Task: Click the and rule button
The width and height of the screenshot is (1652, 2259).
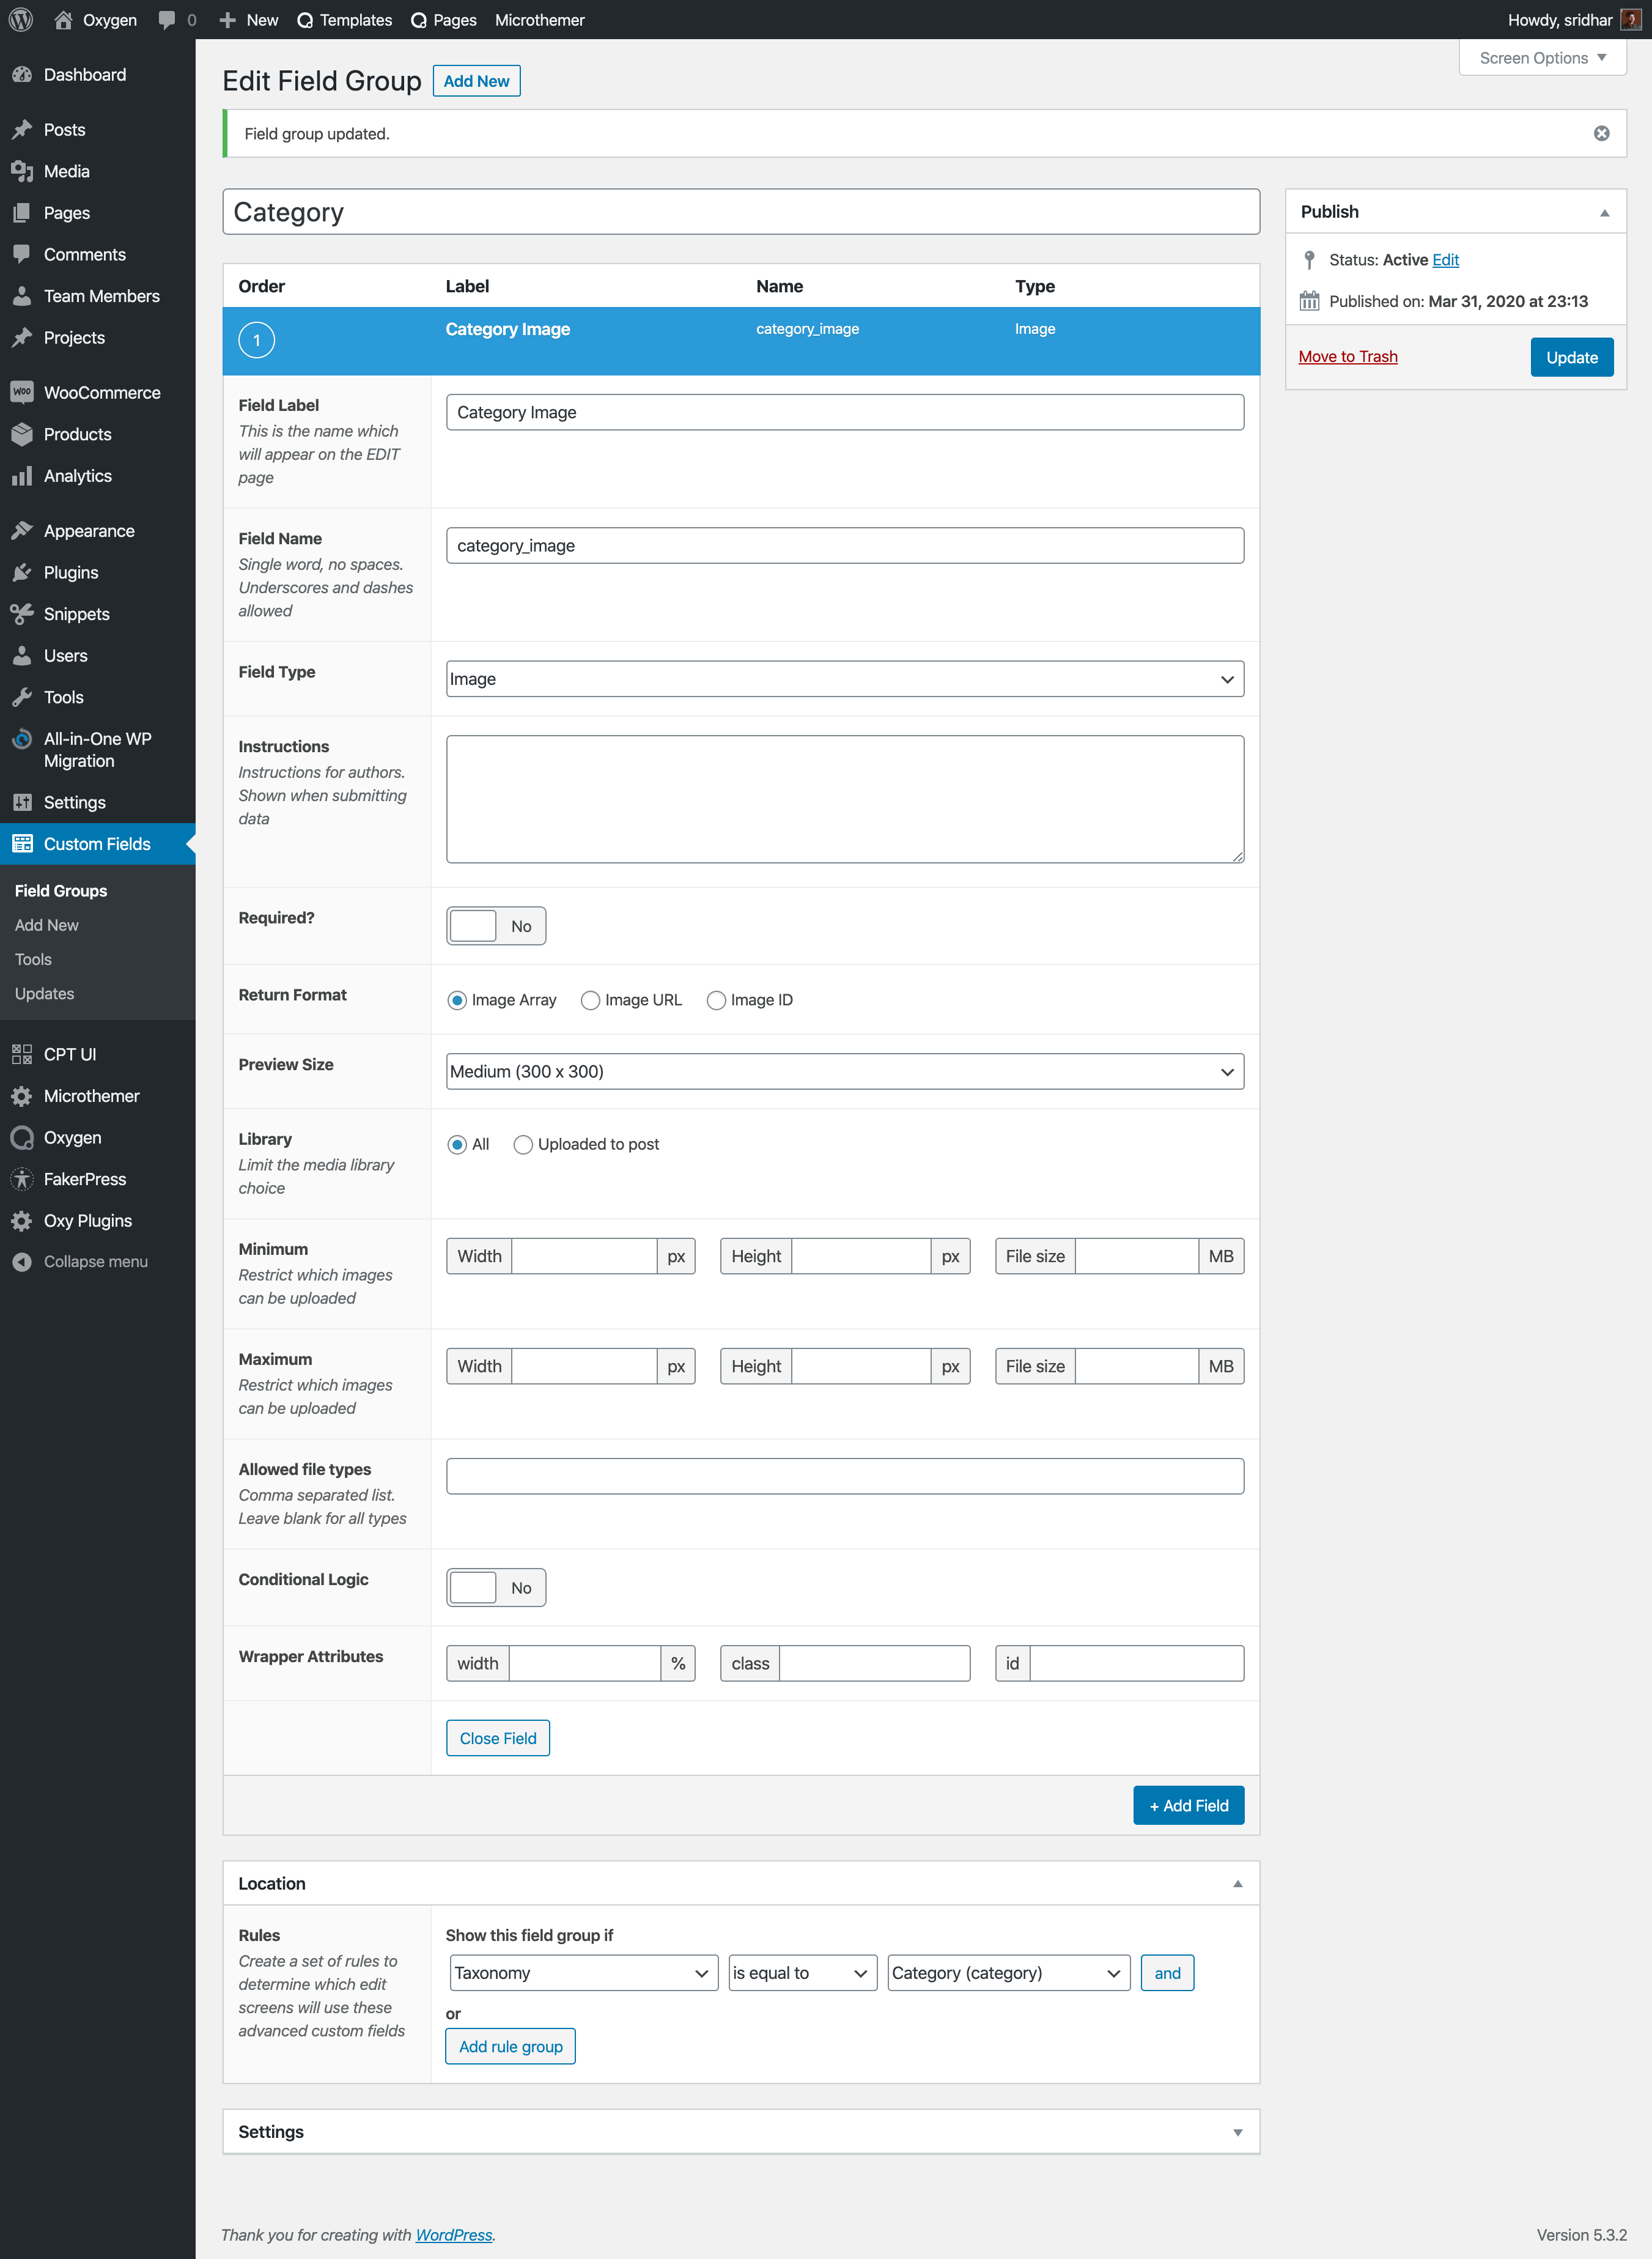Action: coord(1167,1973)
